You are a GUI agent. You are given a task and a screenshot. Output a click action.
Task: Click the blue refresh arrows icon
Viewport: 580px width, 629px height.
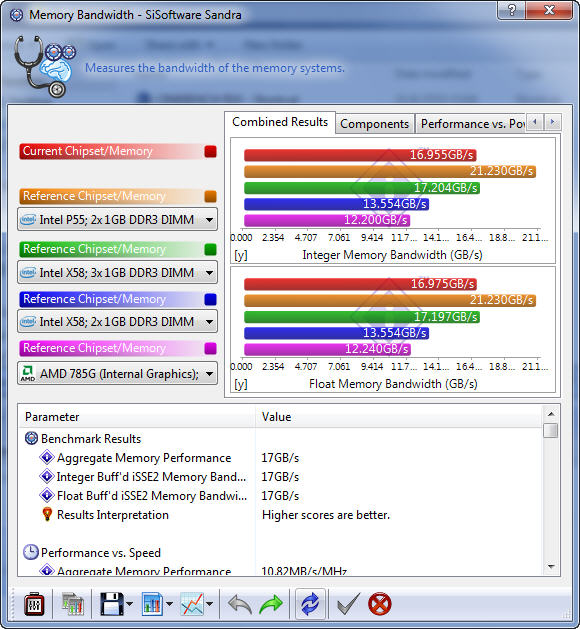(x=310, y=604)
